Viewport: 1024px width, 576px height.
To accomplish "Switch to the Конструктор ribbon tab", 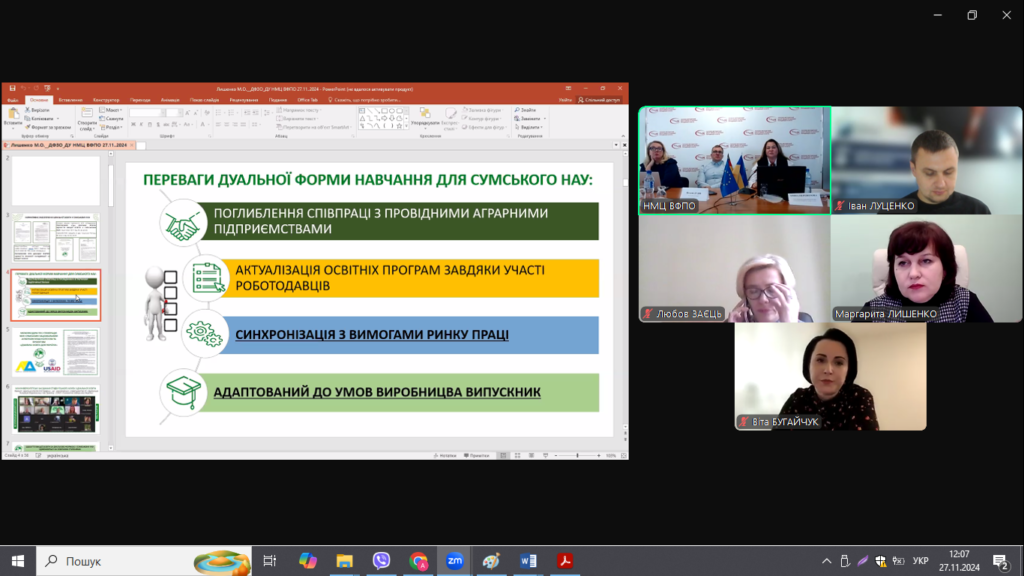I will (106, 100).
